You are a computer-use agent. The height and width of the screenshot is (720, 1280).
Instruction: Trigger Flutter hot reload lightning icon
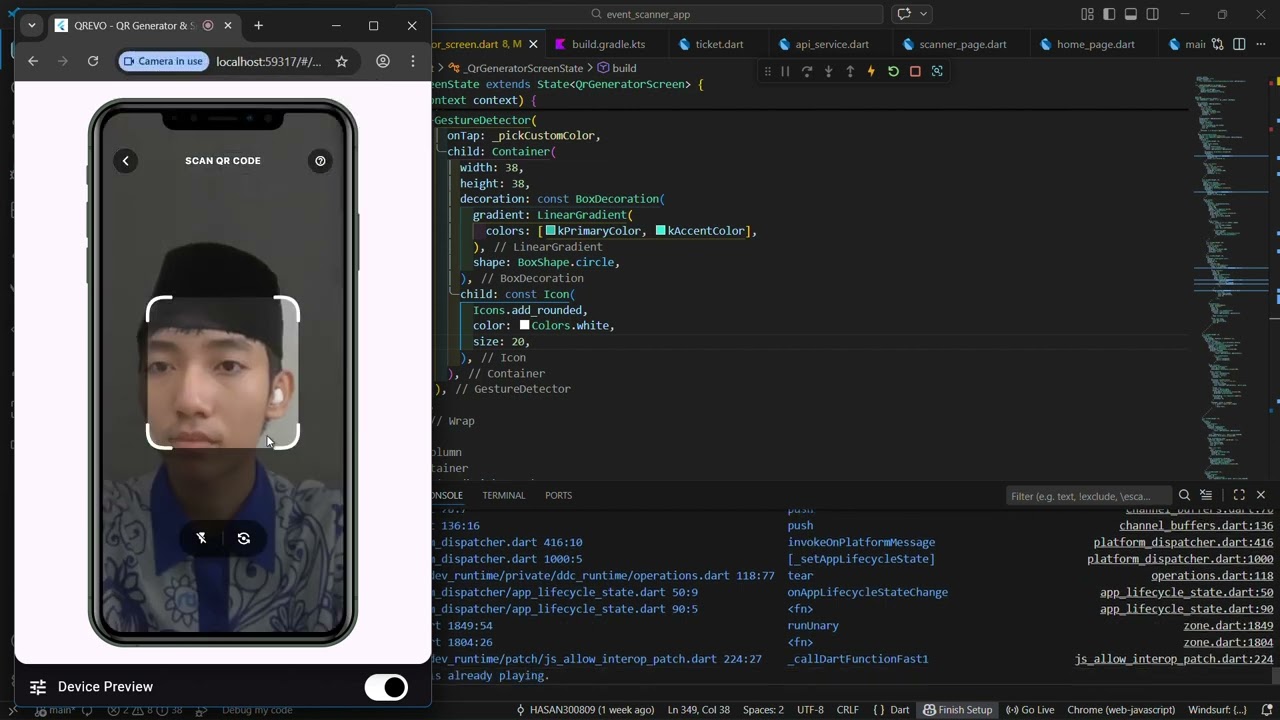pos(871,71)
